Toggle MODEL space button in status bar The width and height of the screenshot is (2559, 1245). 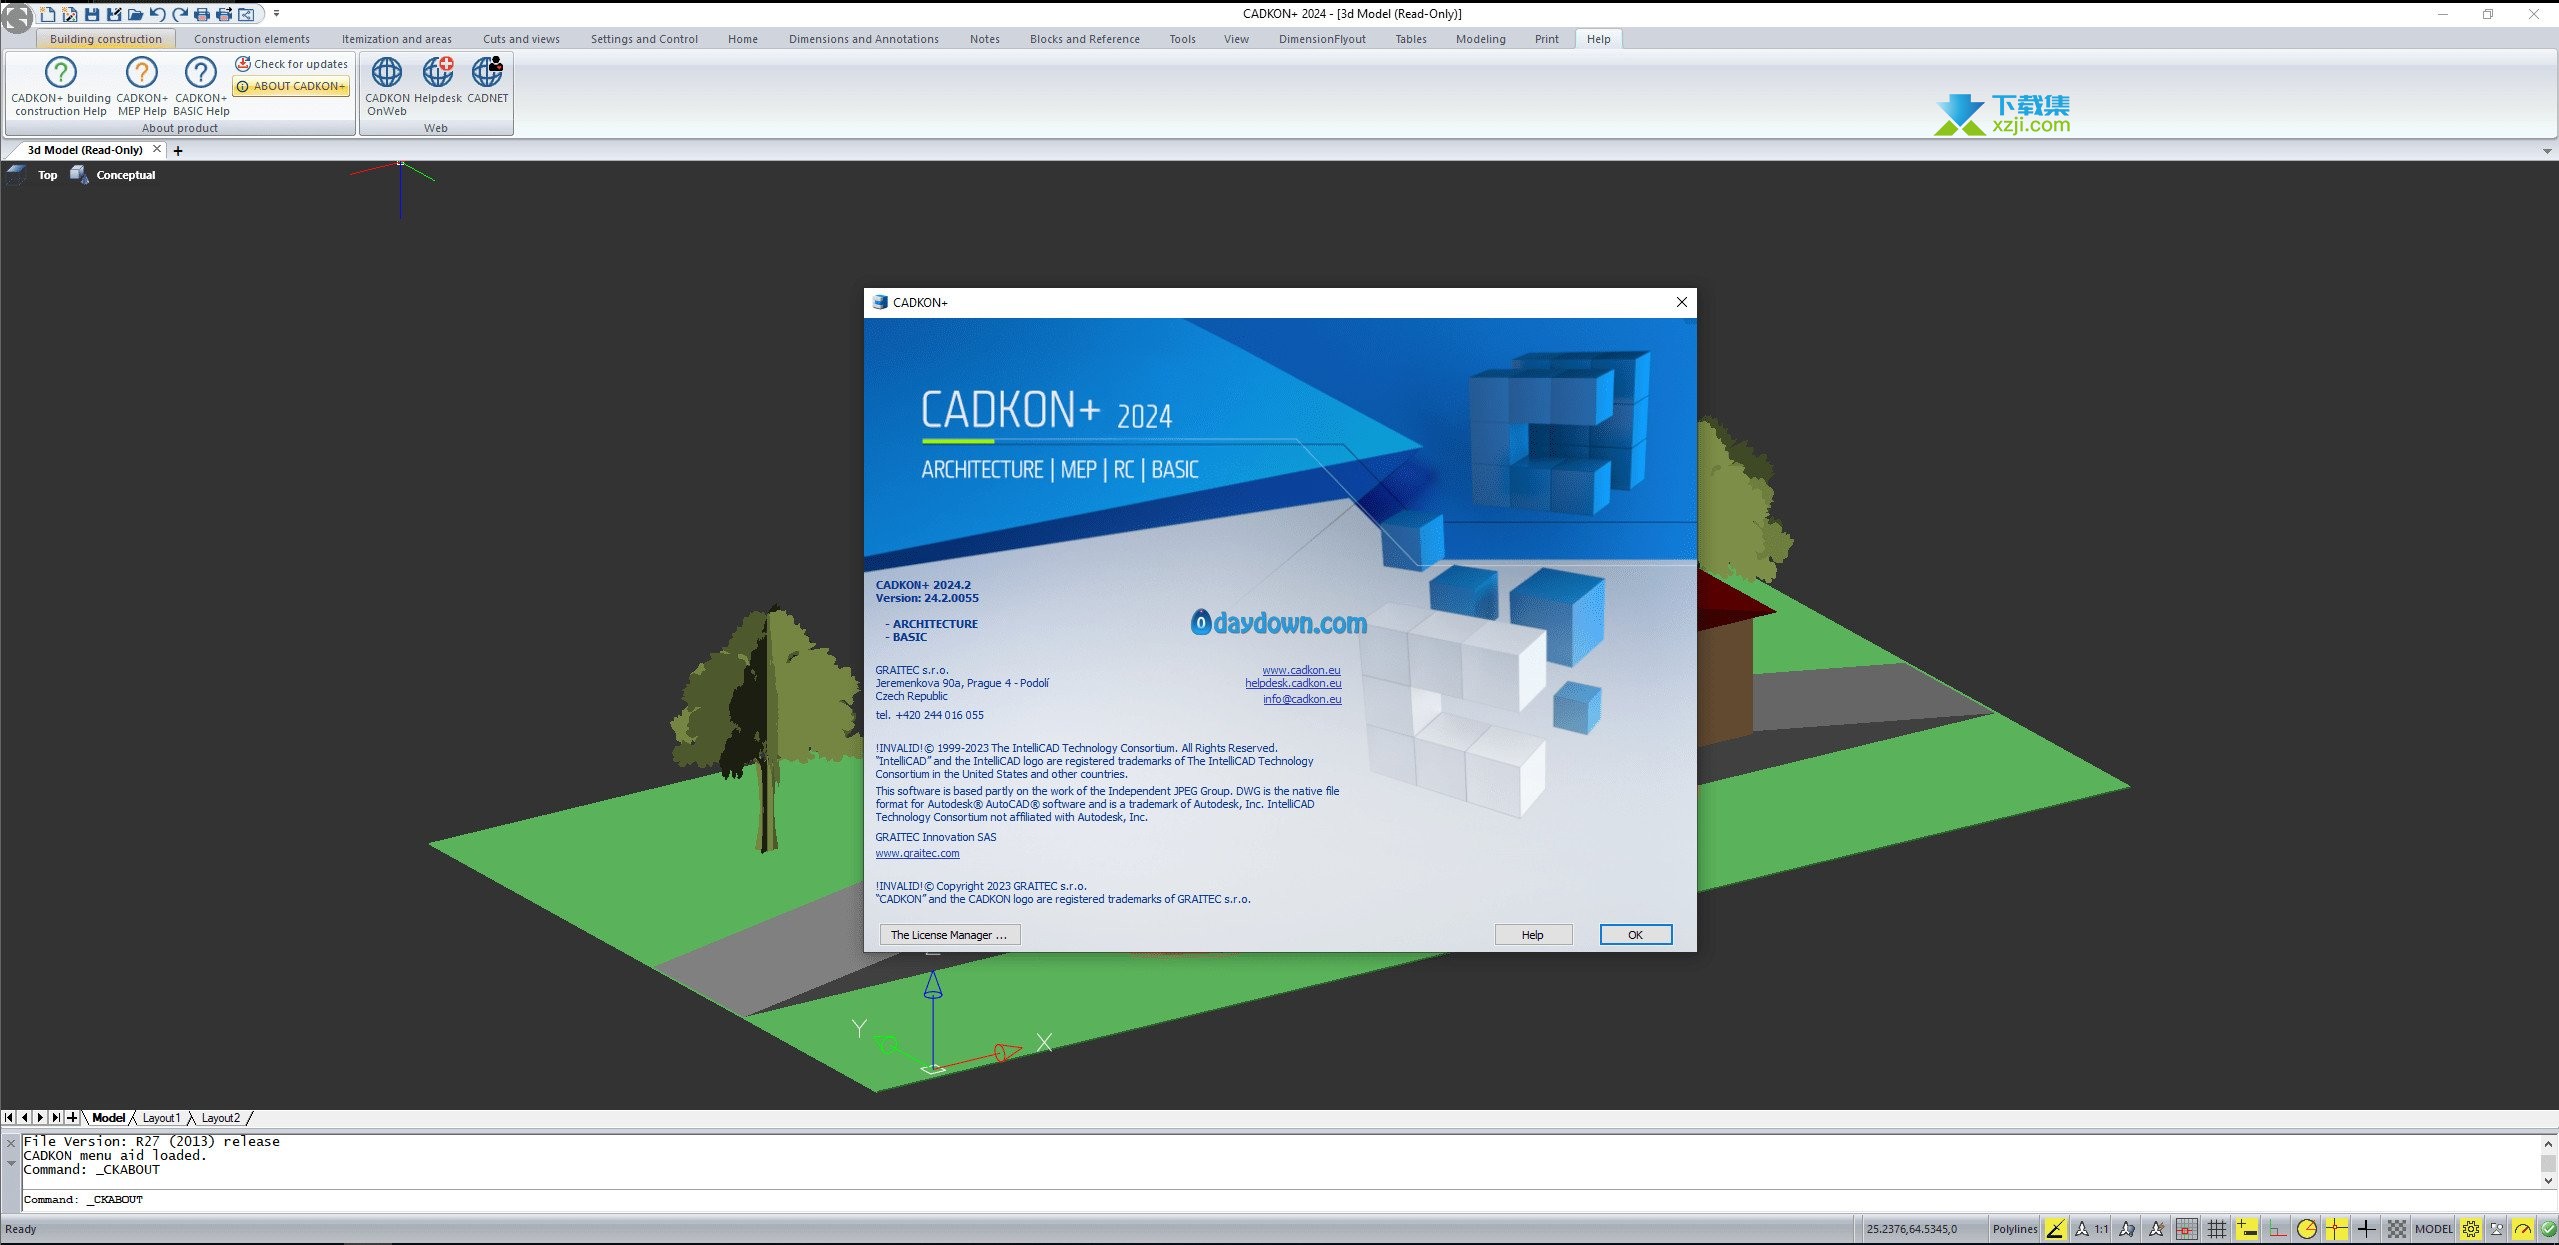[2433, 1229]
